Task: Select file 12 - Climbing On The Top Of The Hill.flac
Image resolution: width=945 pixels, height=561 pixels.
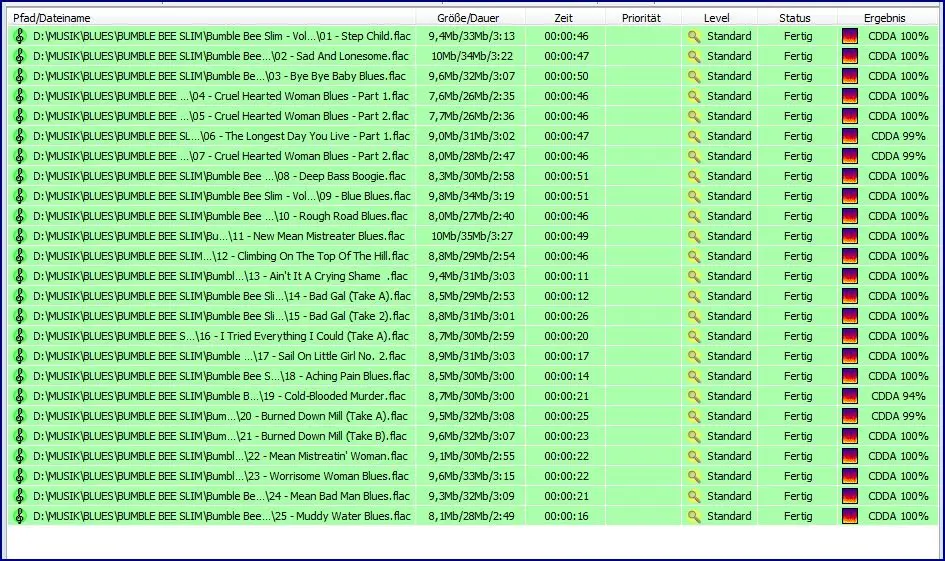Action: tap(221, 256)
